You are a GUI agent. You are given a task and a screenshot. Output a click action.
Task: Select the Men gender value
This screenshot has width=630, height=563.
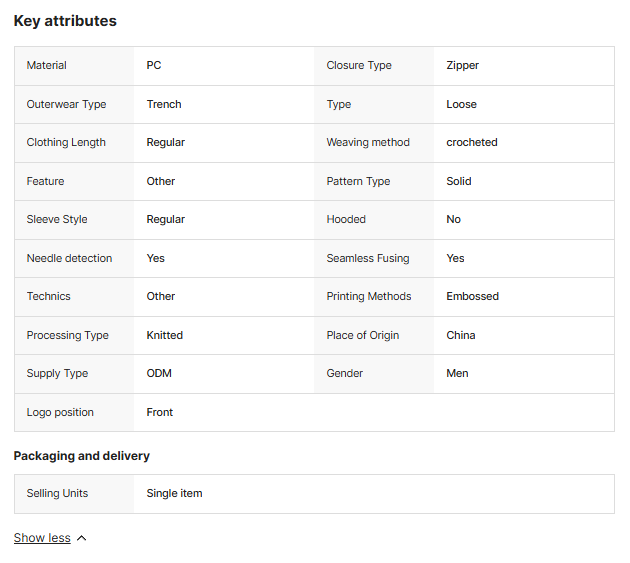[x=457, y=373]
